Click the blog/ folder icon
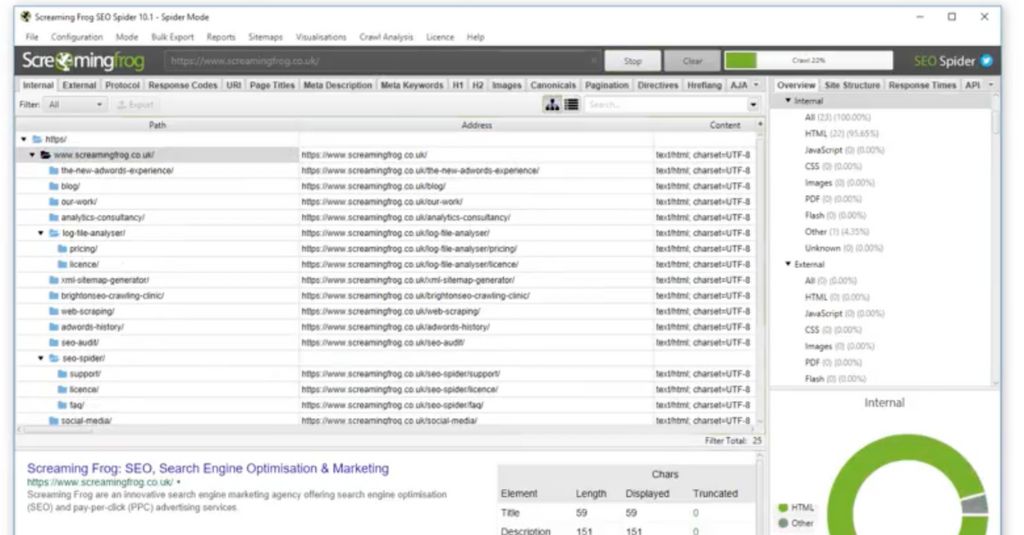This screenshot has height=535, width=1024. (x=54, y=186)
